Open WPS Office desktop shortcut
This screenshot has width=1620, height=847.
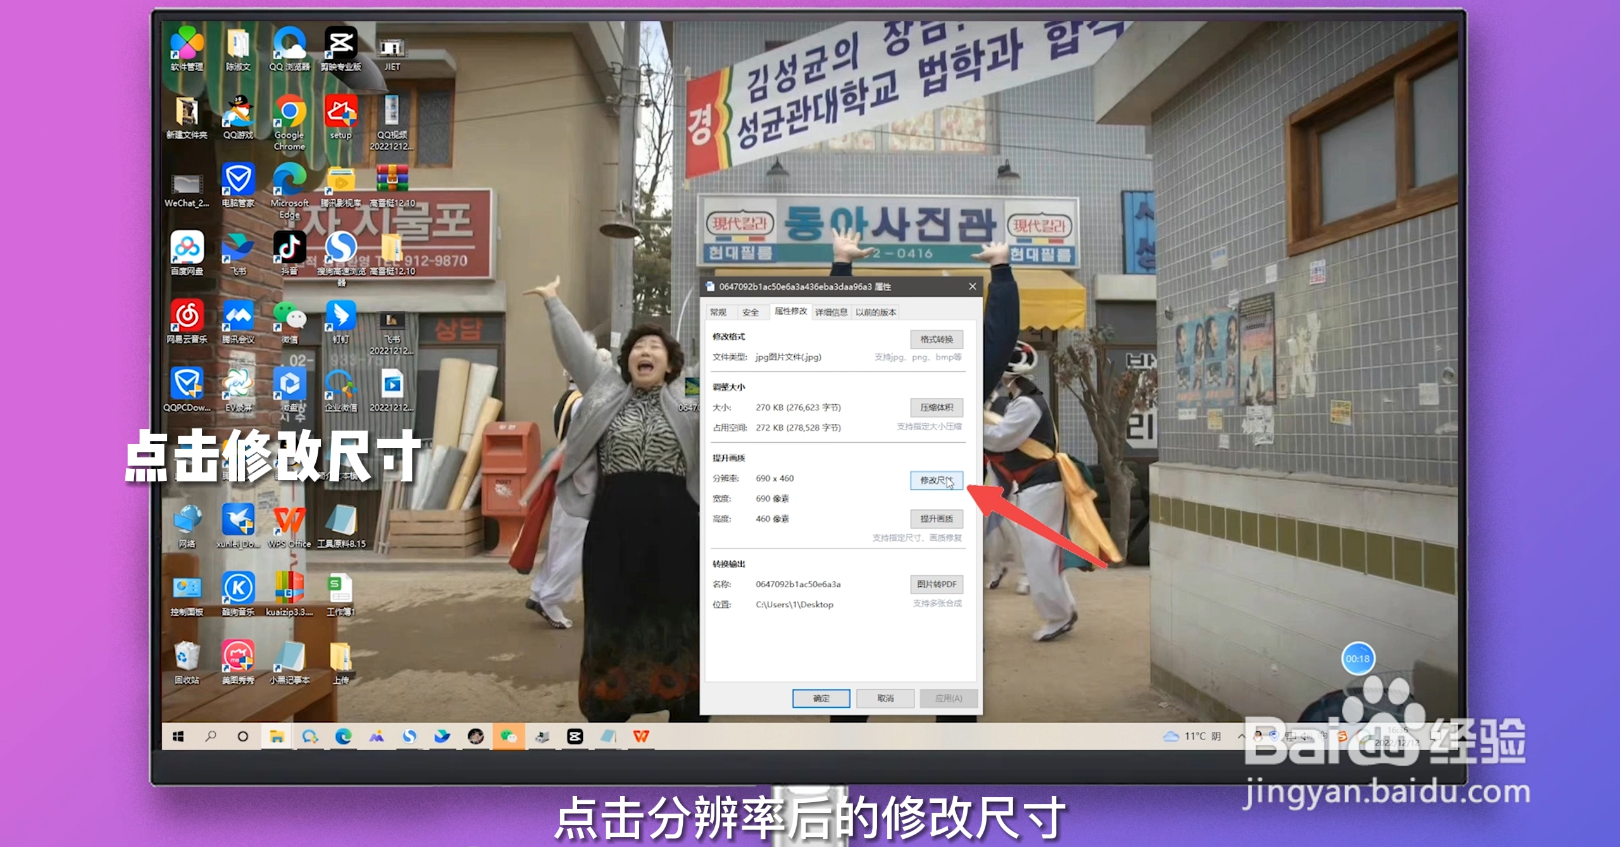[289, 526]
